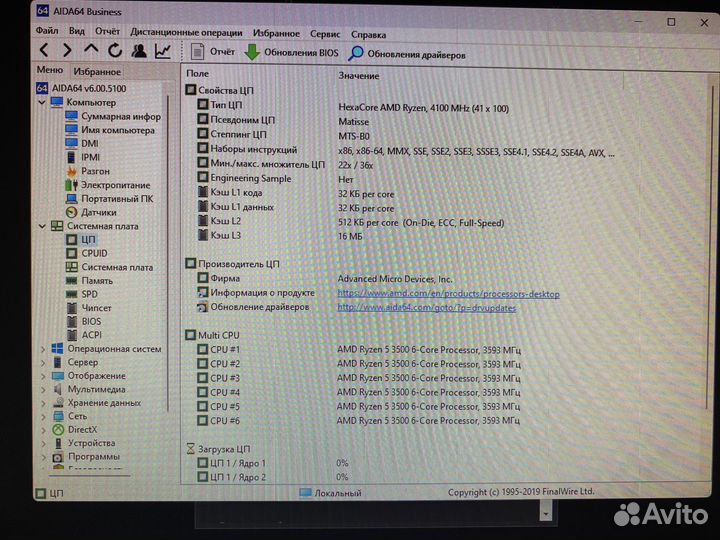Image resolution: width=720 pixels, height=540 pixels.
Task: Expand the Сеть tree node
Action: tap(43, 416)
